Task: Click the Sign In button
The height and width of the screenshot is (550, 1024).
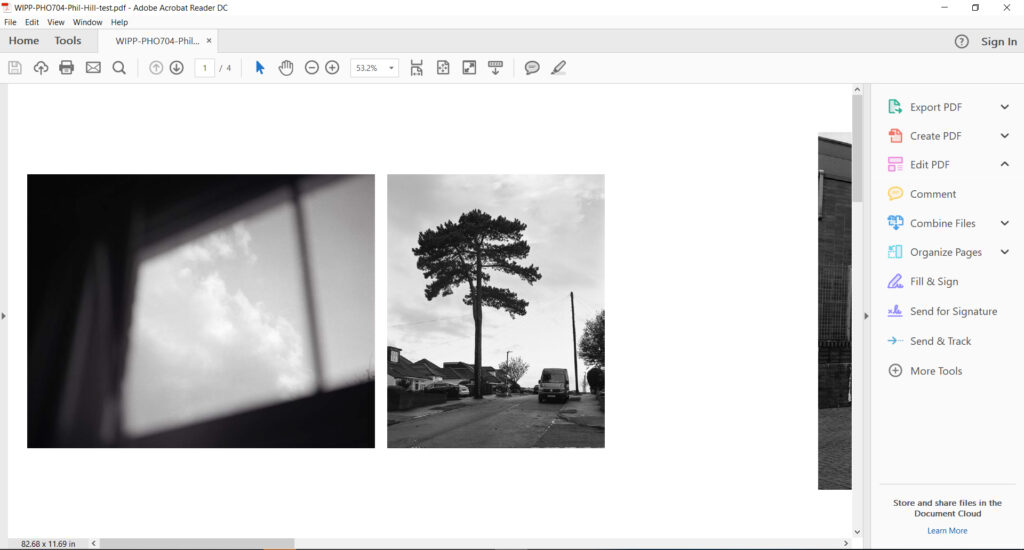Action: click(x=999, y=41)
